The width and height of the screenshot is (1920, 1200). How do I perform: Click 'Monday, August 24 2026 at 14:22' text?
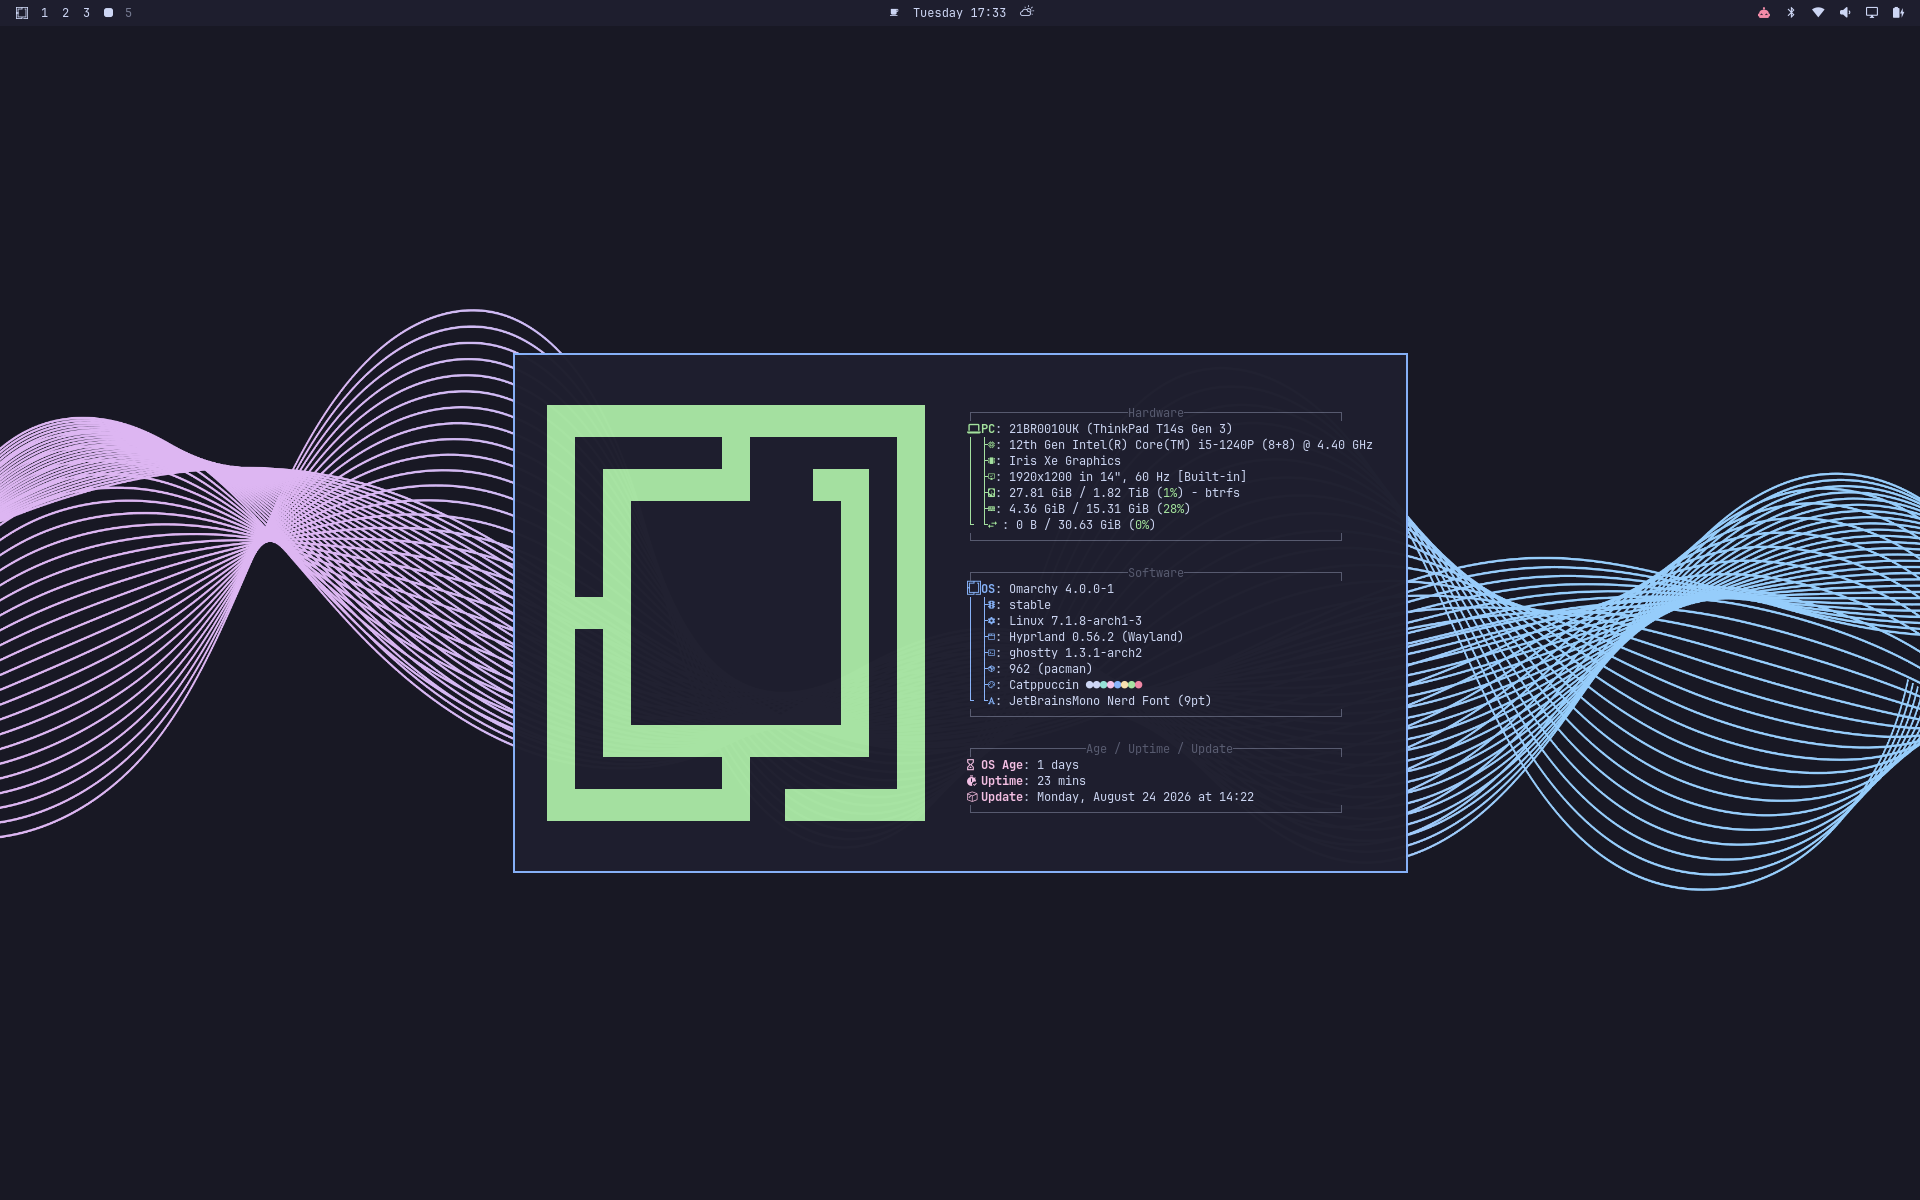tap(1145, 797)
